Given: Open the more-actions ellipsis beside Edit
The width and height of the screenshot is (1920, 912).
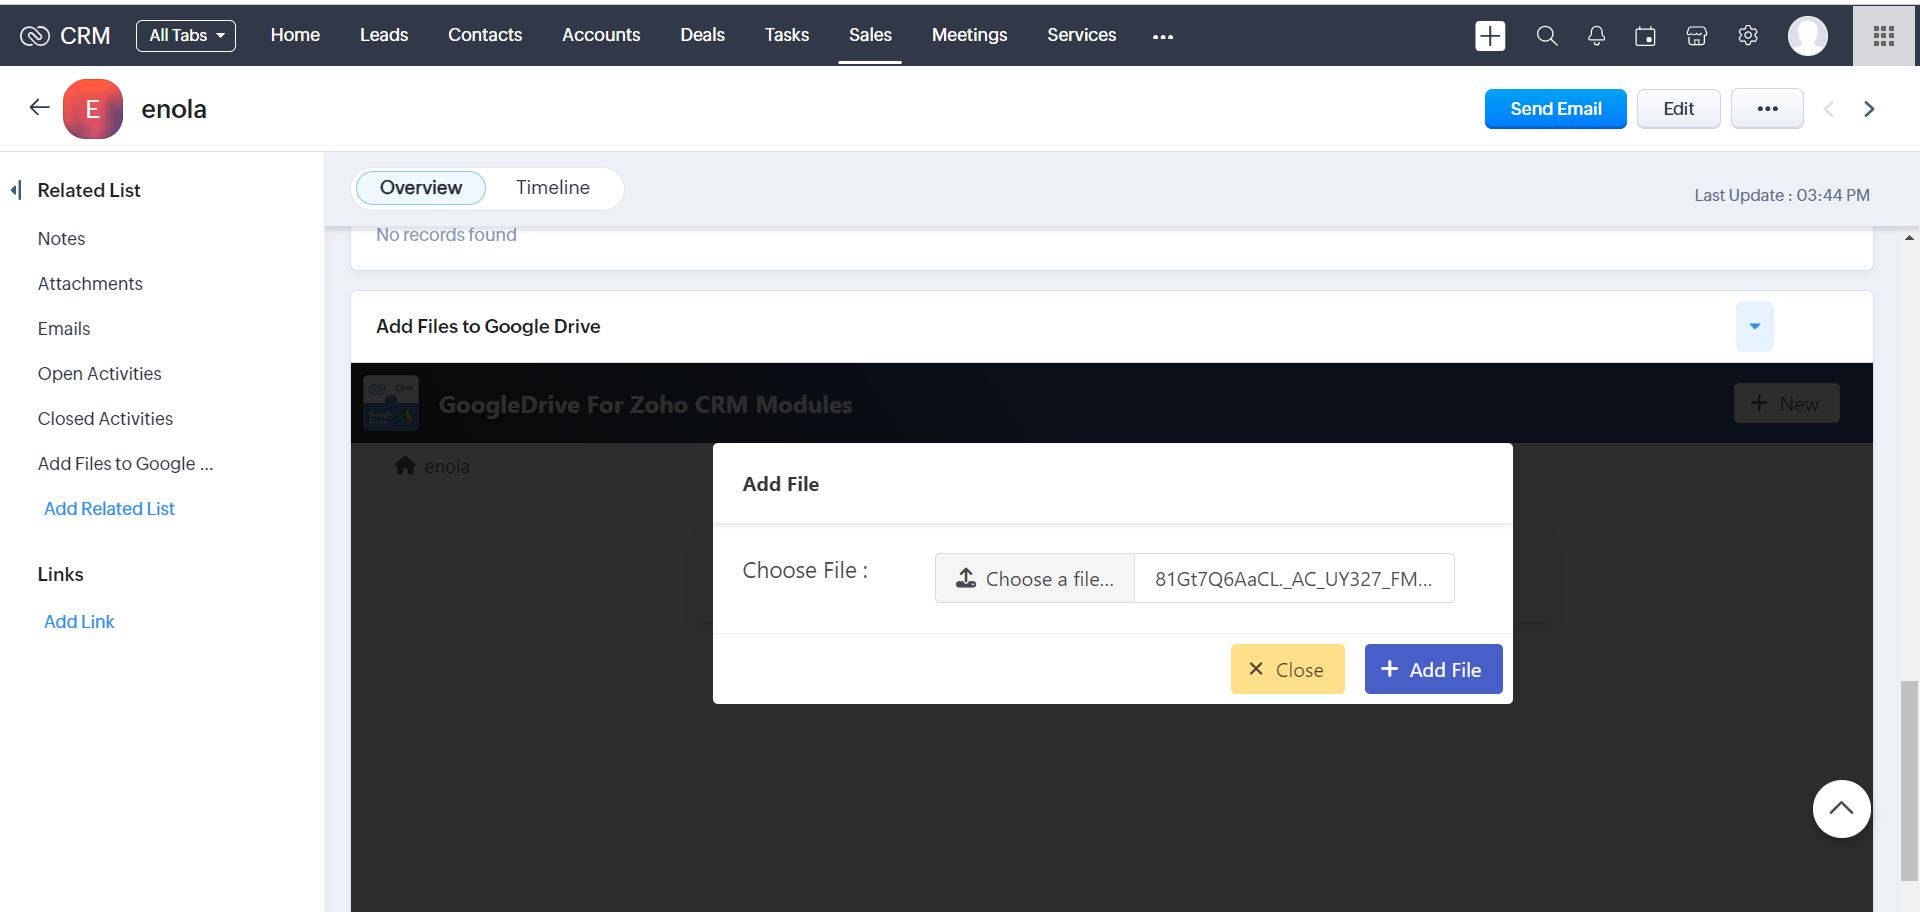Looking at the screenshot, I should coord(1767,109).
